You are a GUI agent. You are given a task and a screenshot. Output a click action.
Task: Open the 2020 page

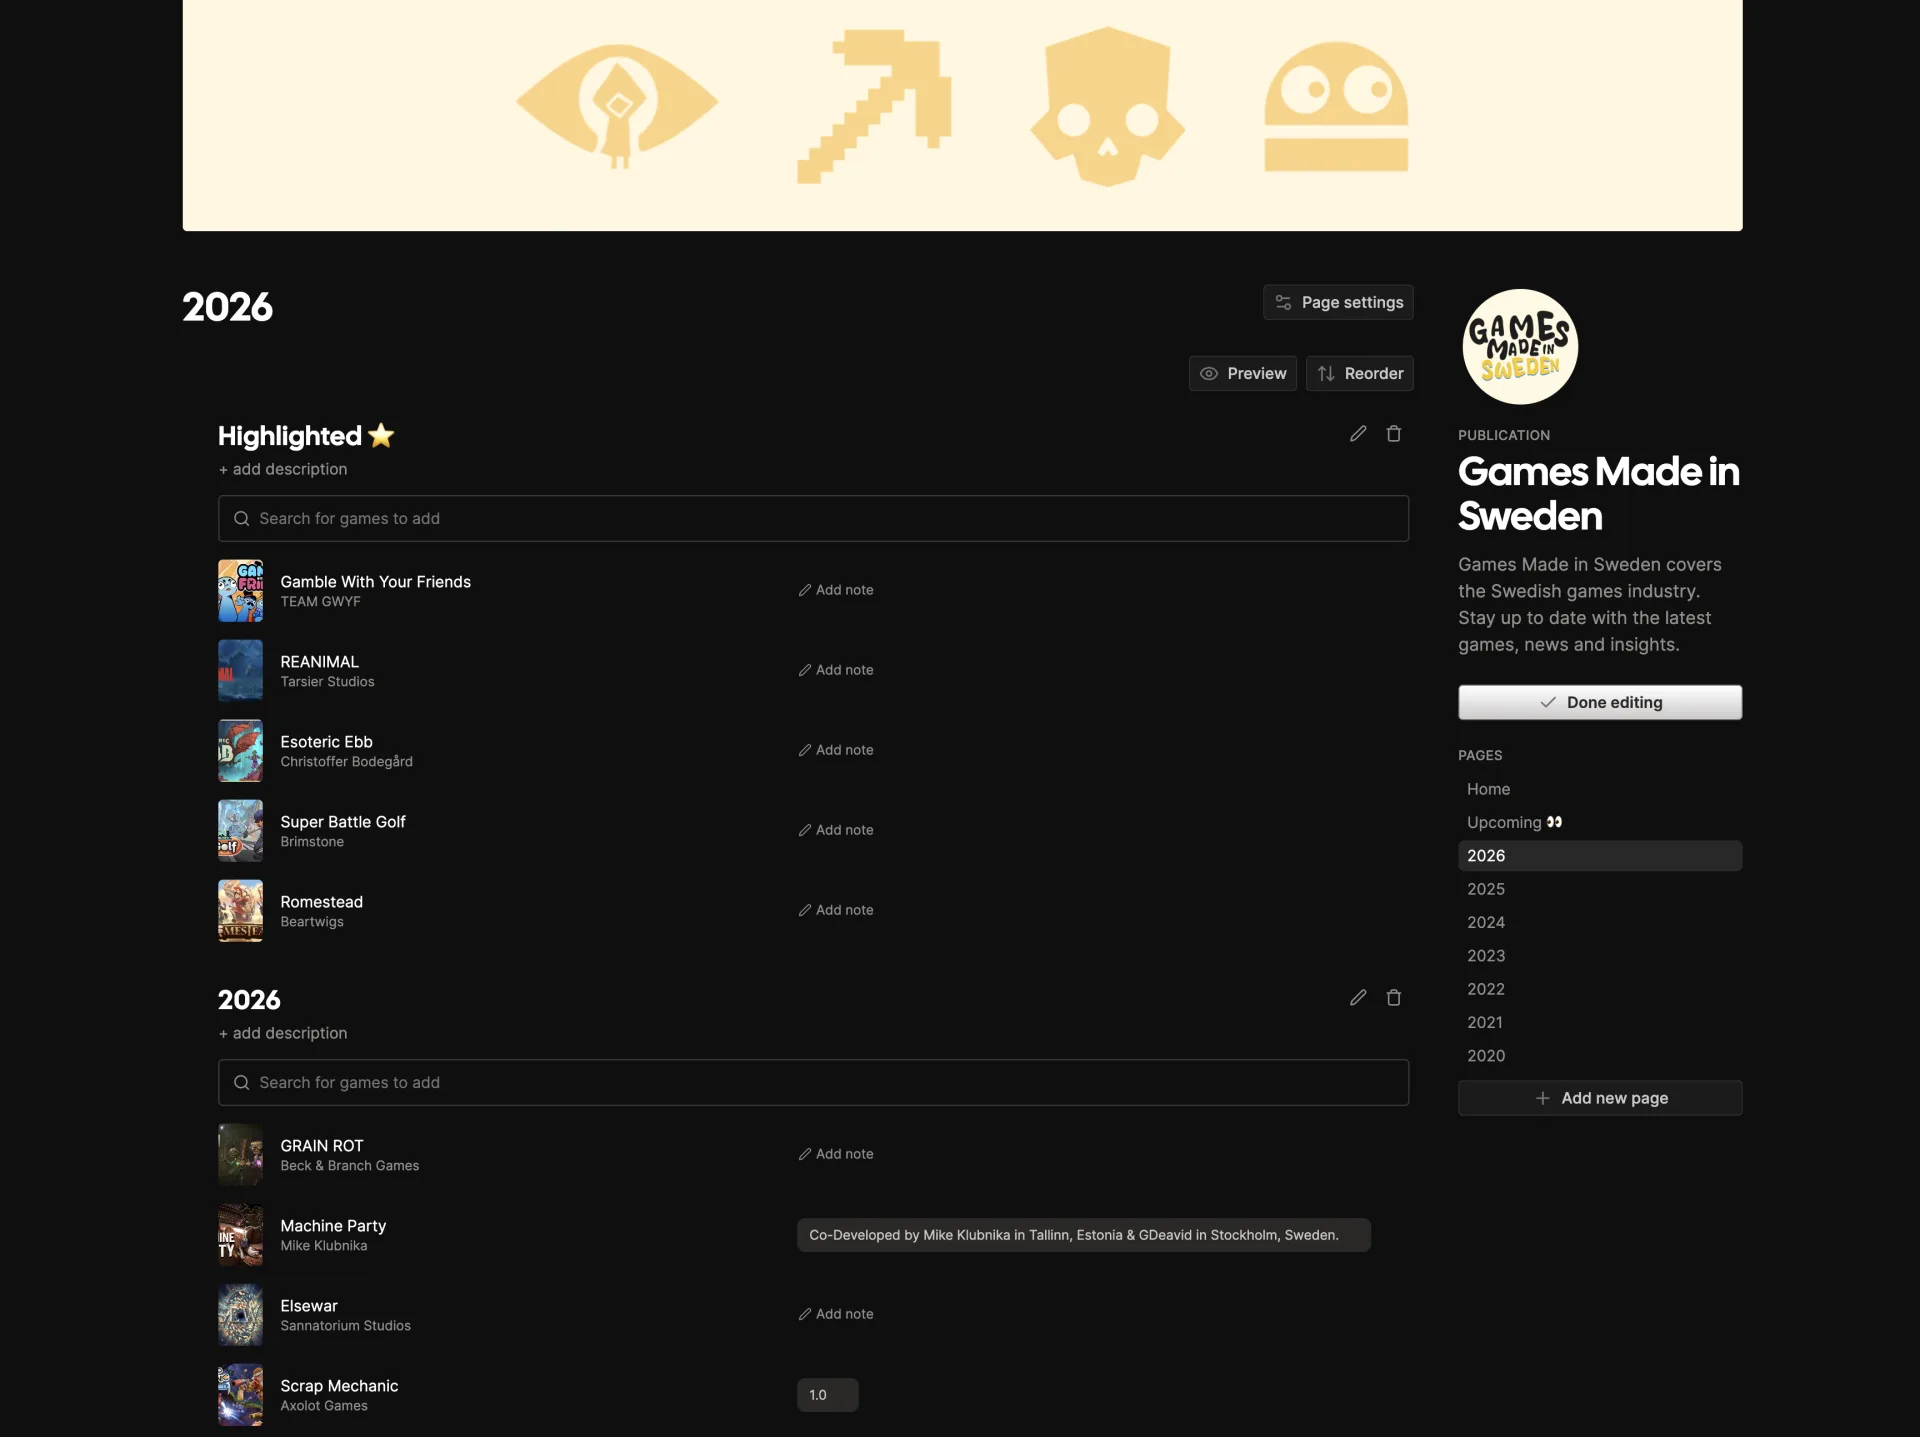click(1600, 1056)
